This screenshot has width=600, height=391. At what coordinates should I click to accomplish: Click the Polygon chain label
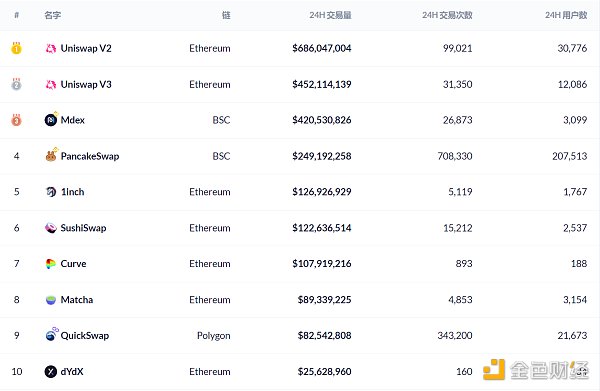214,336
